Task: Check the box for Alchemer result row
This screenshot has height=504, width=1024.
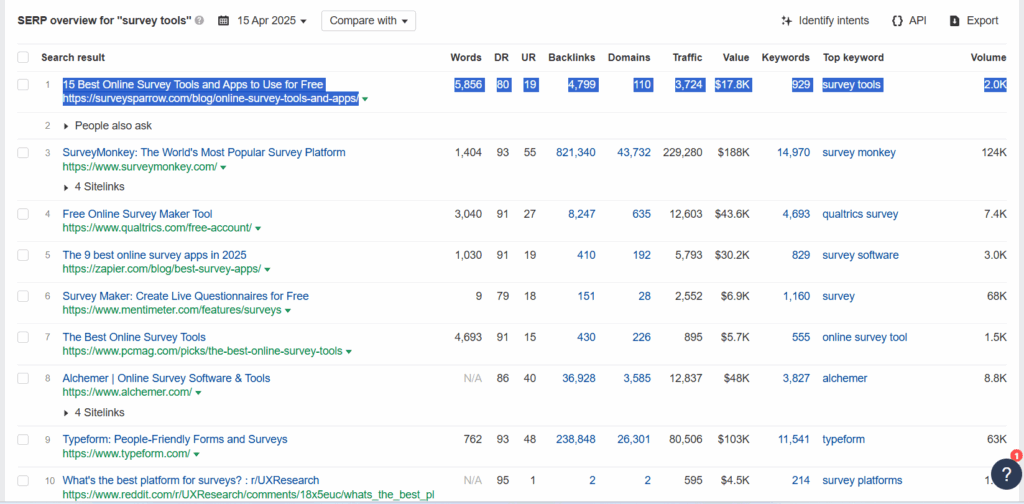Action: [24, 378]
